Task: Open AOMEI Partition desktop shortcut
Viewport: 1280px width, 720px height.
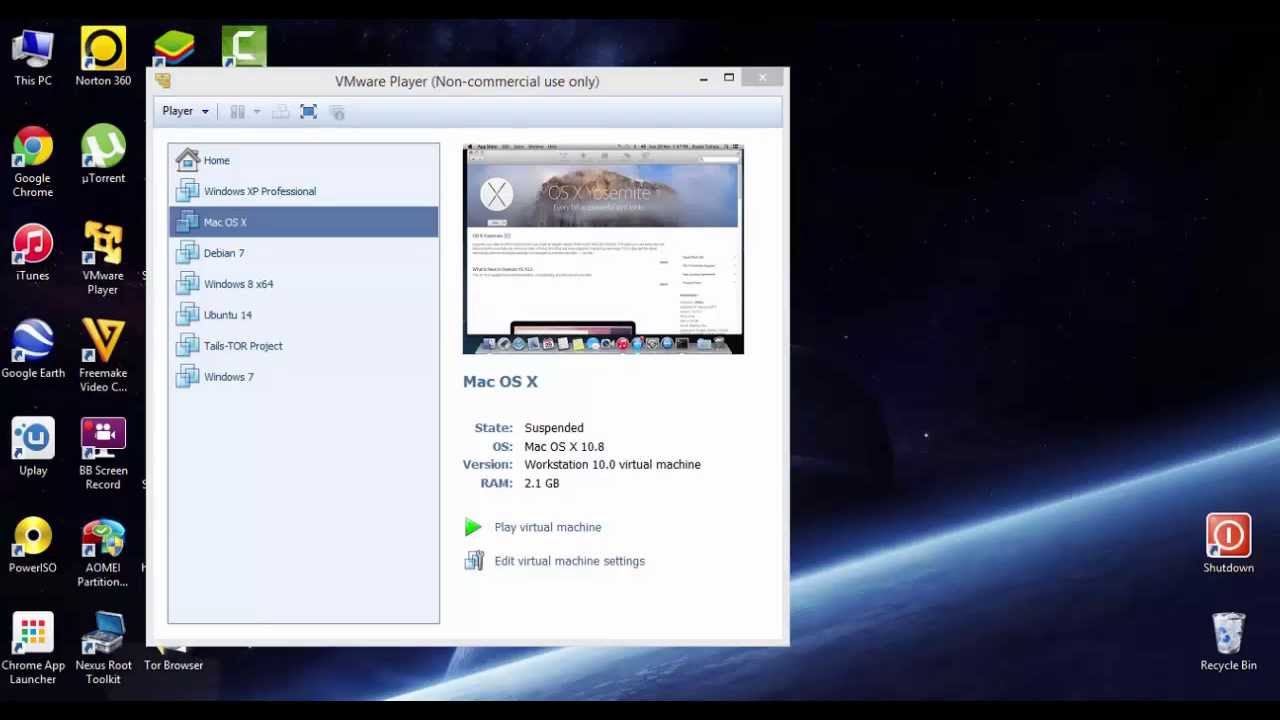Action: (103, 552)
